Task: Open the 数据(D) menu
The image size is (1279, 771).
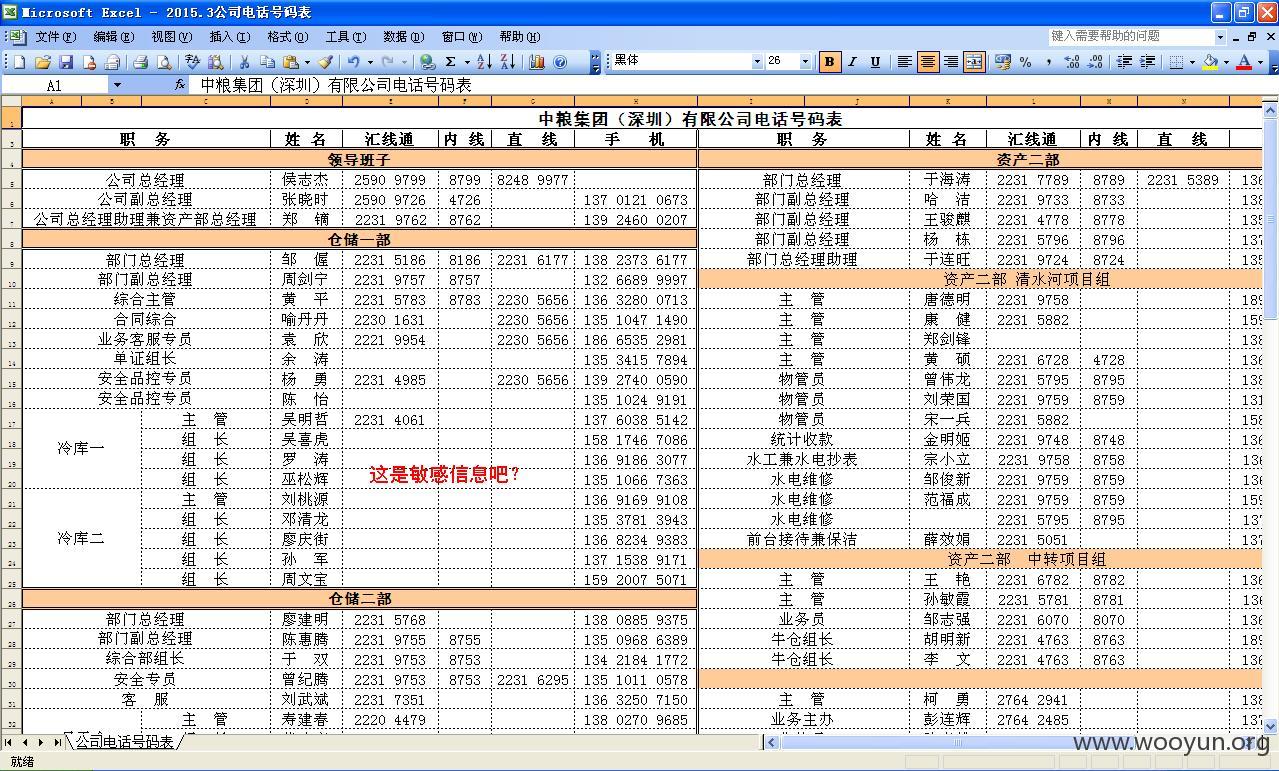Action: pyautogui.click(x=403, y=37)
